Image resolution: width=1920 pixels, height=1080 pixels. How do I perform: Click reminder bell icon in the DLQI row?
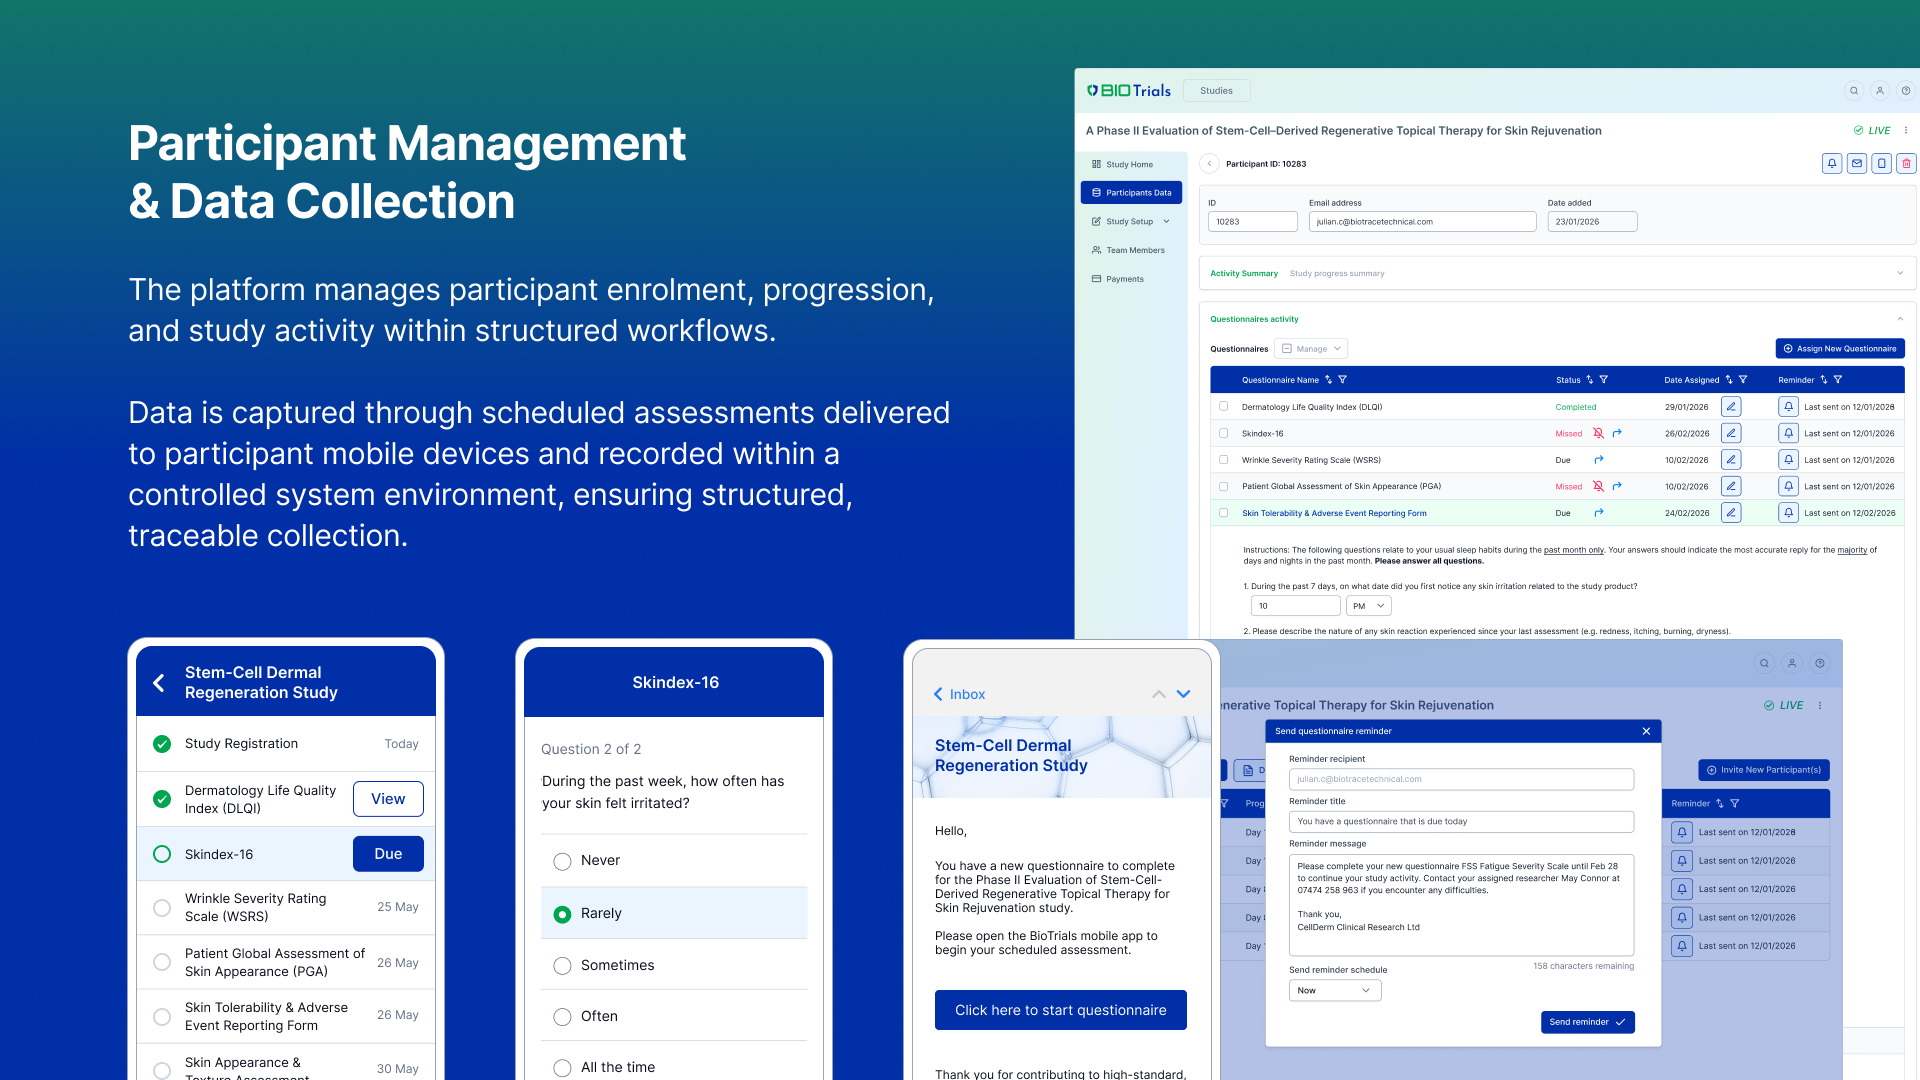point(1788,407)
